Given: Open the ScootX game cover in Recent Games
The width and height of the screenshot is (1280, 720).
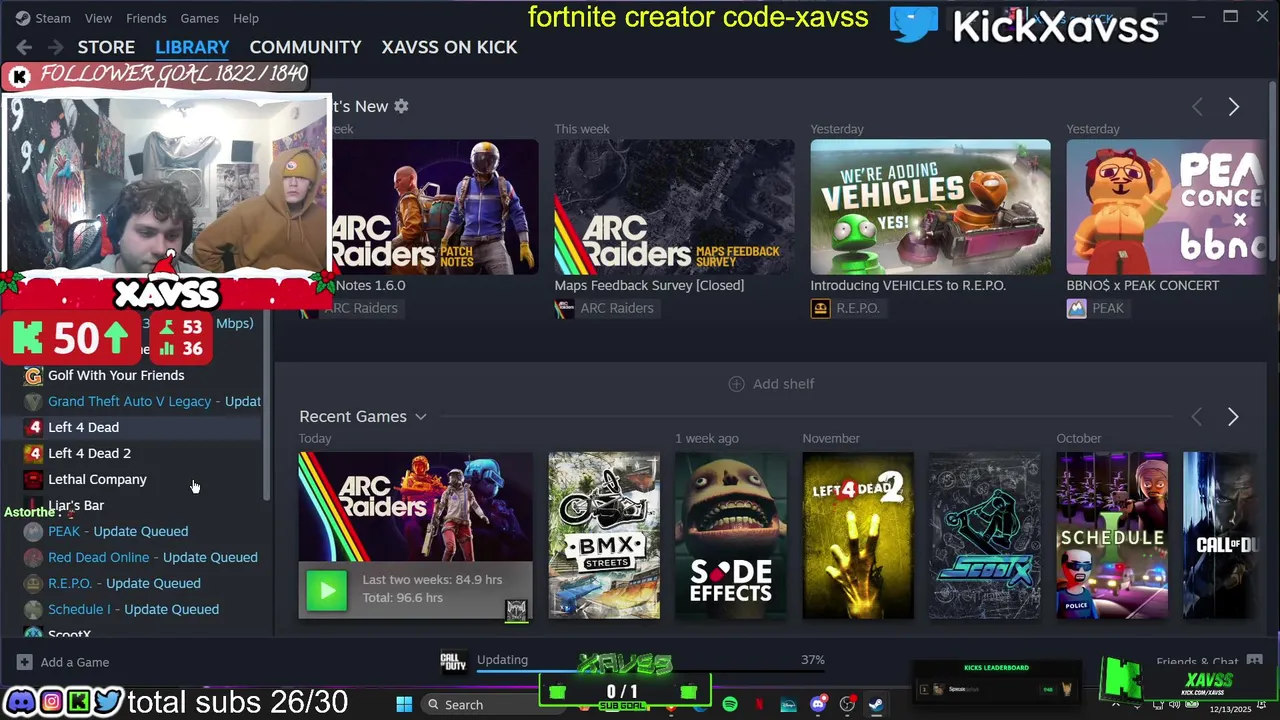Looking at the screenshot, I should pos(985,535).
